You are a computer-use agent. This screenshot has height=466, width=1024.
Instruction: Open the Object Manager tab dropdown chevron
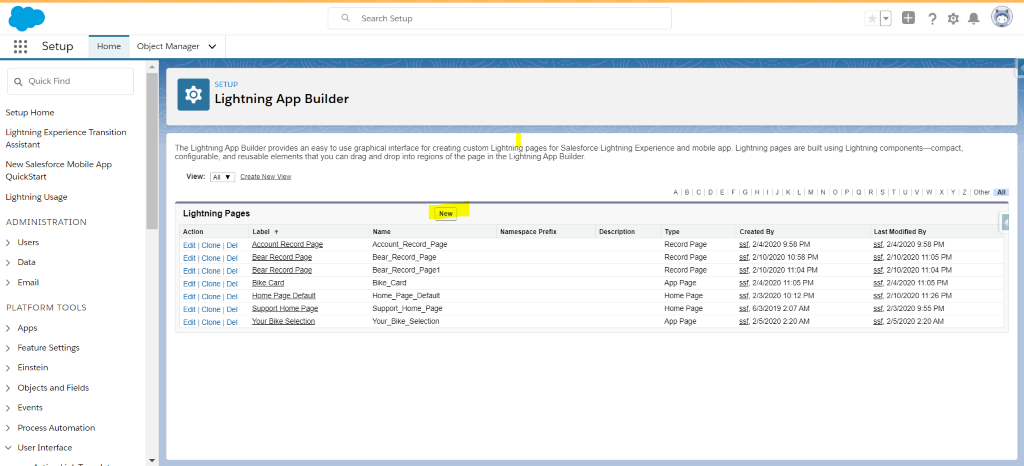coord(212,46)
